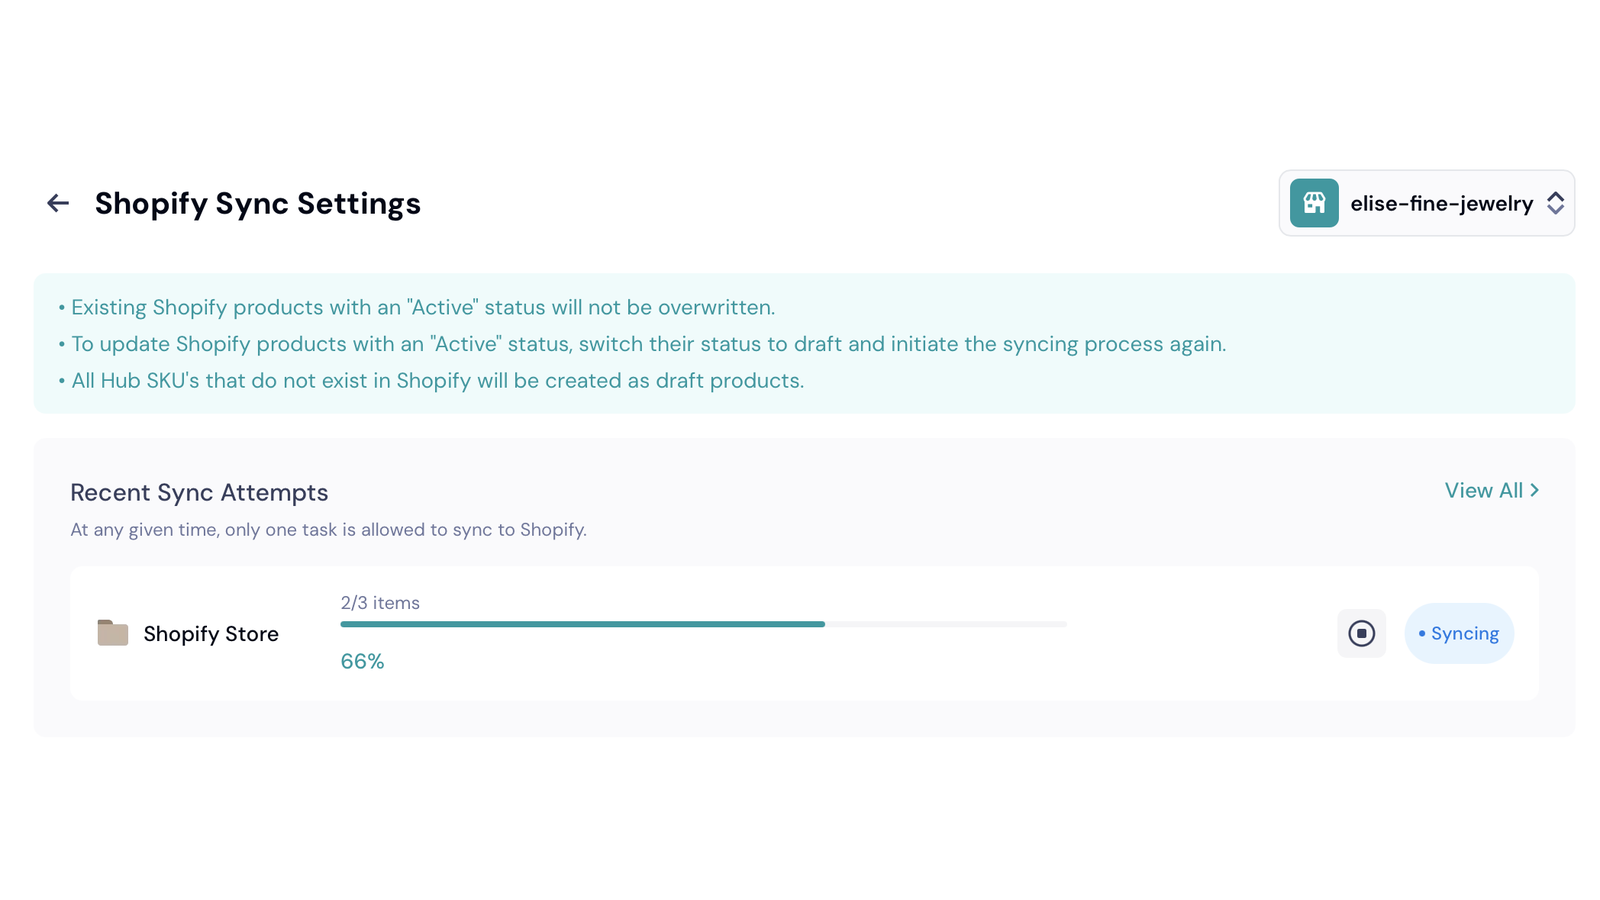Click the Syncing status badge

click(1459, 633)
